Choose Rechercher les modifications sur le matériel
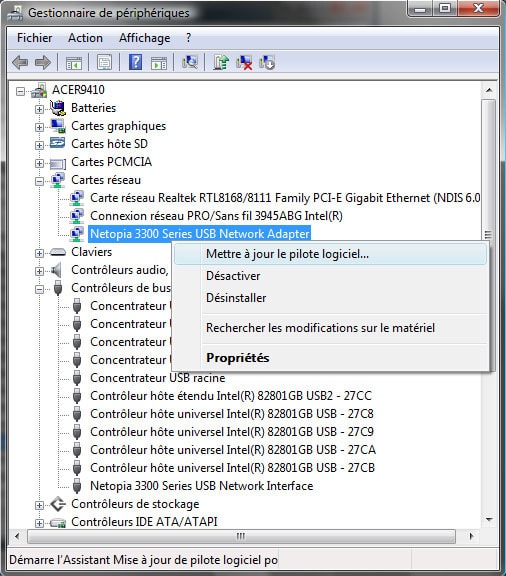Image resolution: width=506 pixels, height=576 pixels. point(331,328)
